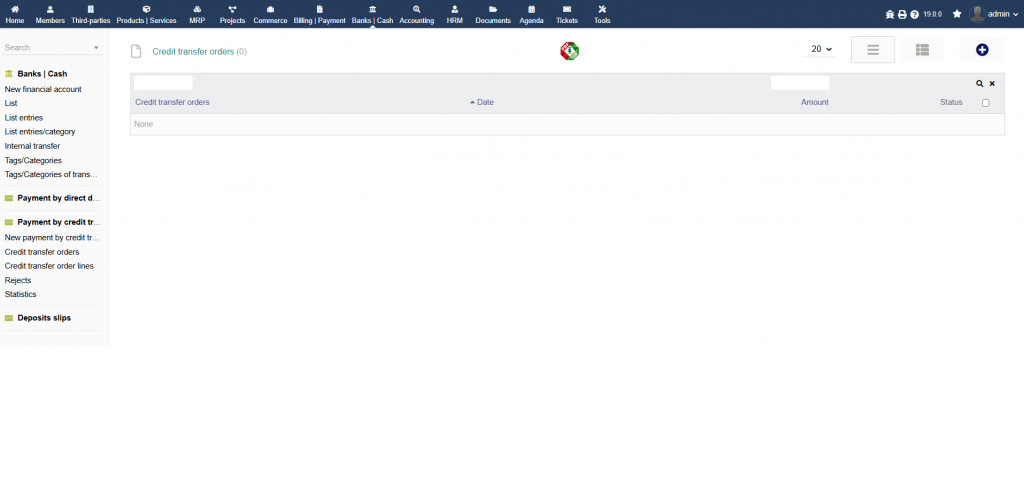Viewport: 1024px width, 480px height.
Task: Sort by Credit transfer orders column
Action: [x=172, y=103]
